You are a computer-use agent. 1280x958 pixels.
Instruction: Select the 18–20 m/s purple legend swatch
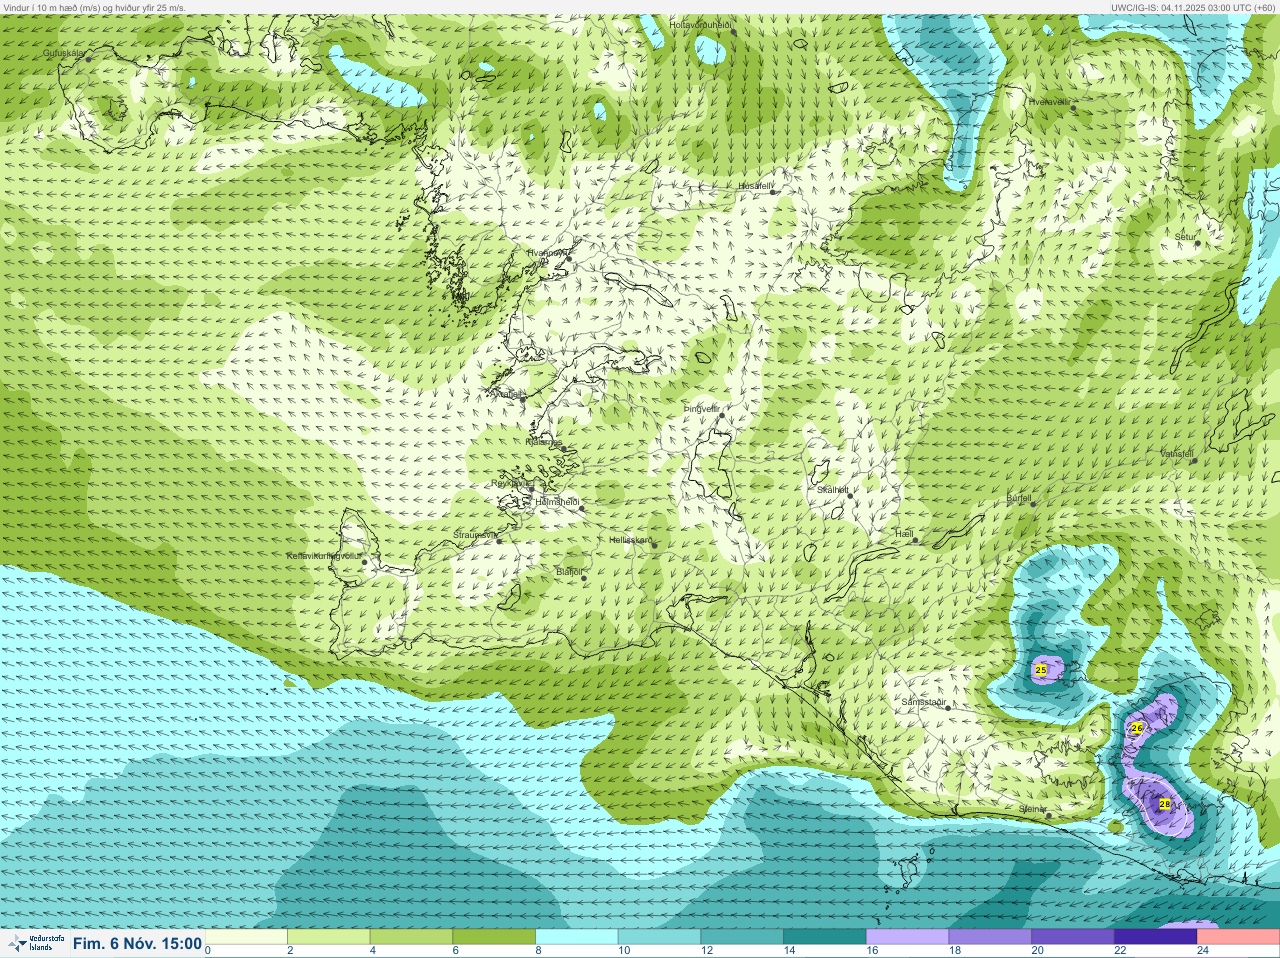click(990, 937)
